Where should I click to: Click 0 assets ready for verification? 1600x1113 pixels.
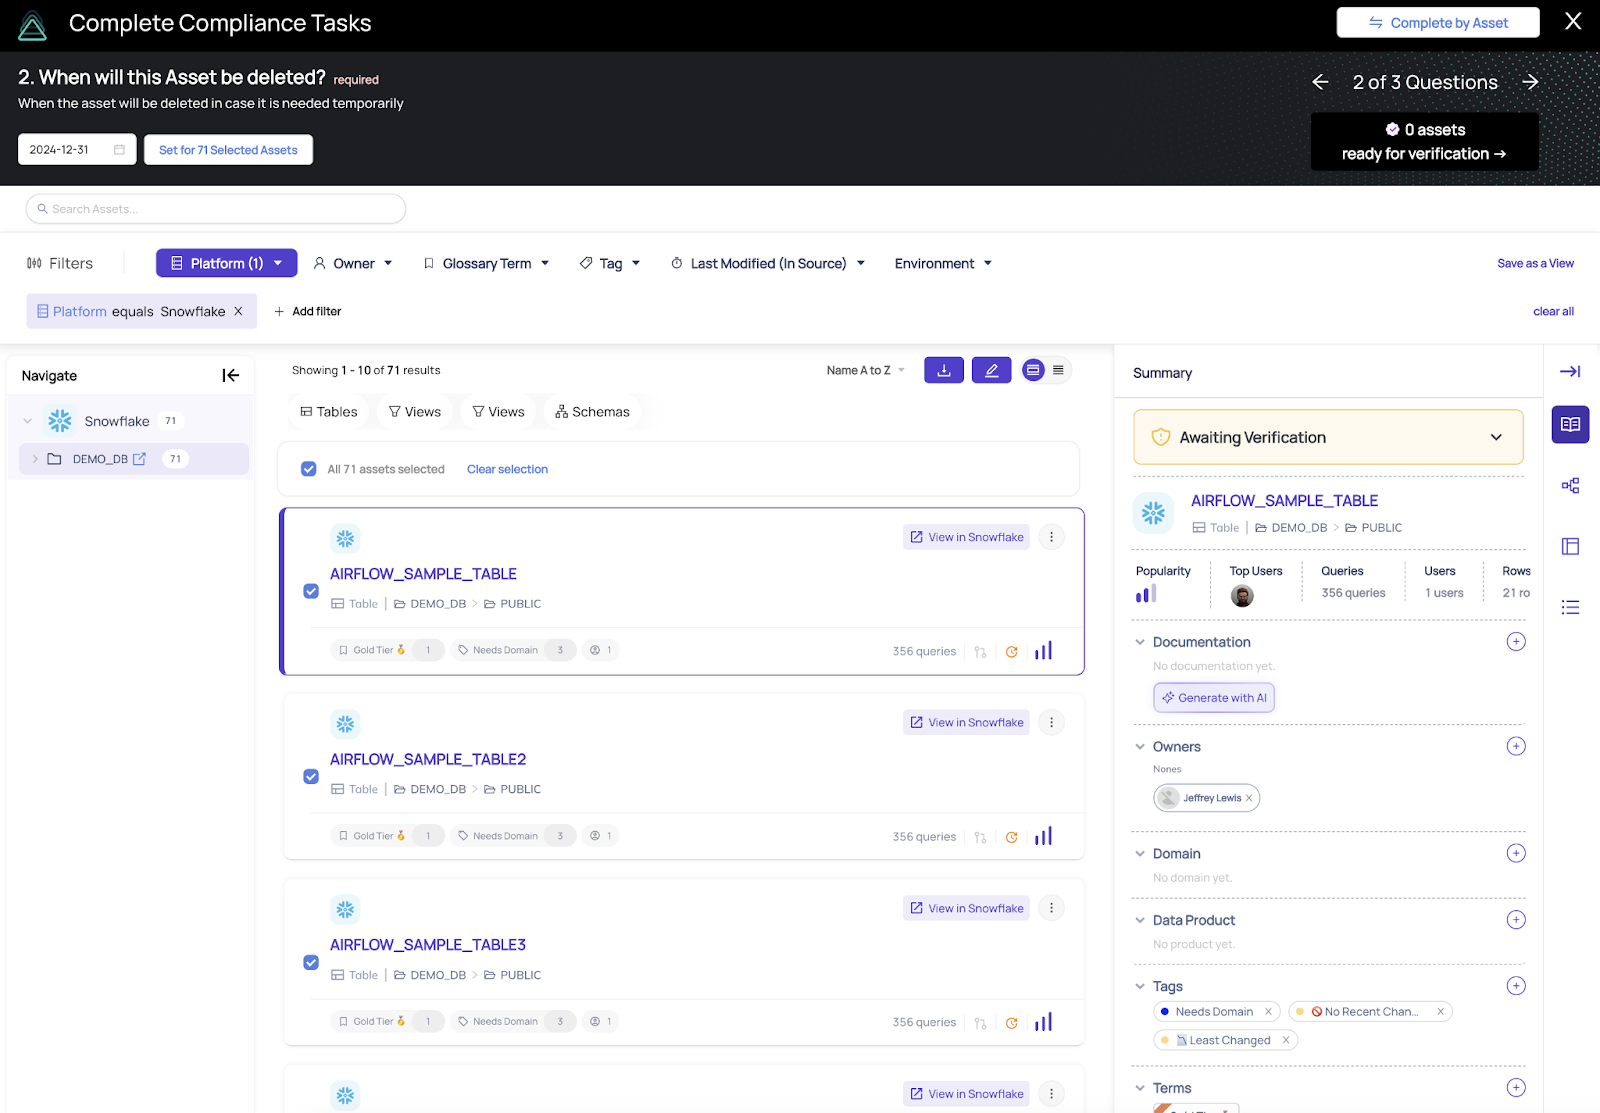point(1425,142)
